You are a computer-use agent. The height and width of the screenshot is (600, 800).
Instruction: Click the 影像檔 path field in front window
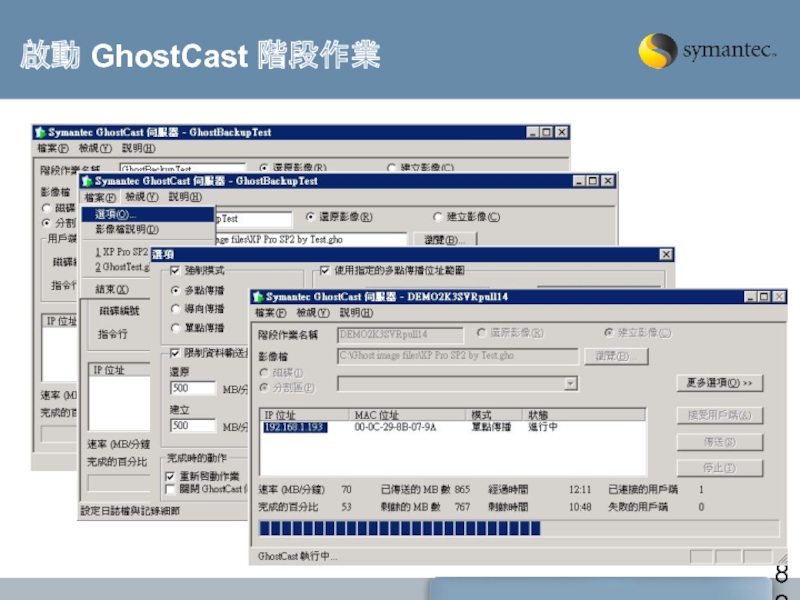[x=458, y=356]
